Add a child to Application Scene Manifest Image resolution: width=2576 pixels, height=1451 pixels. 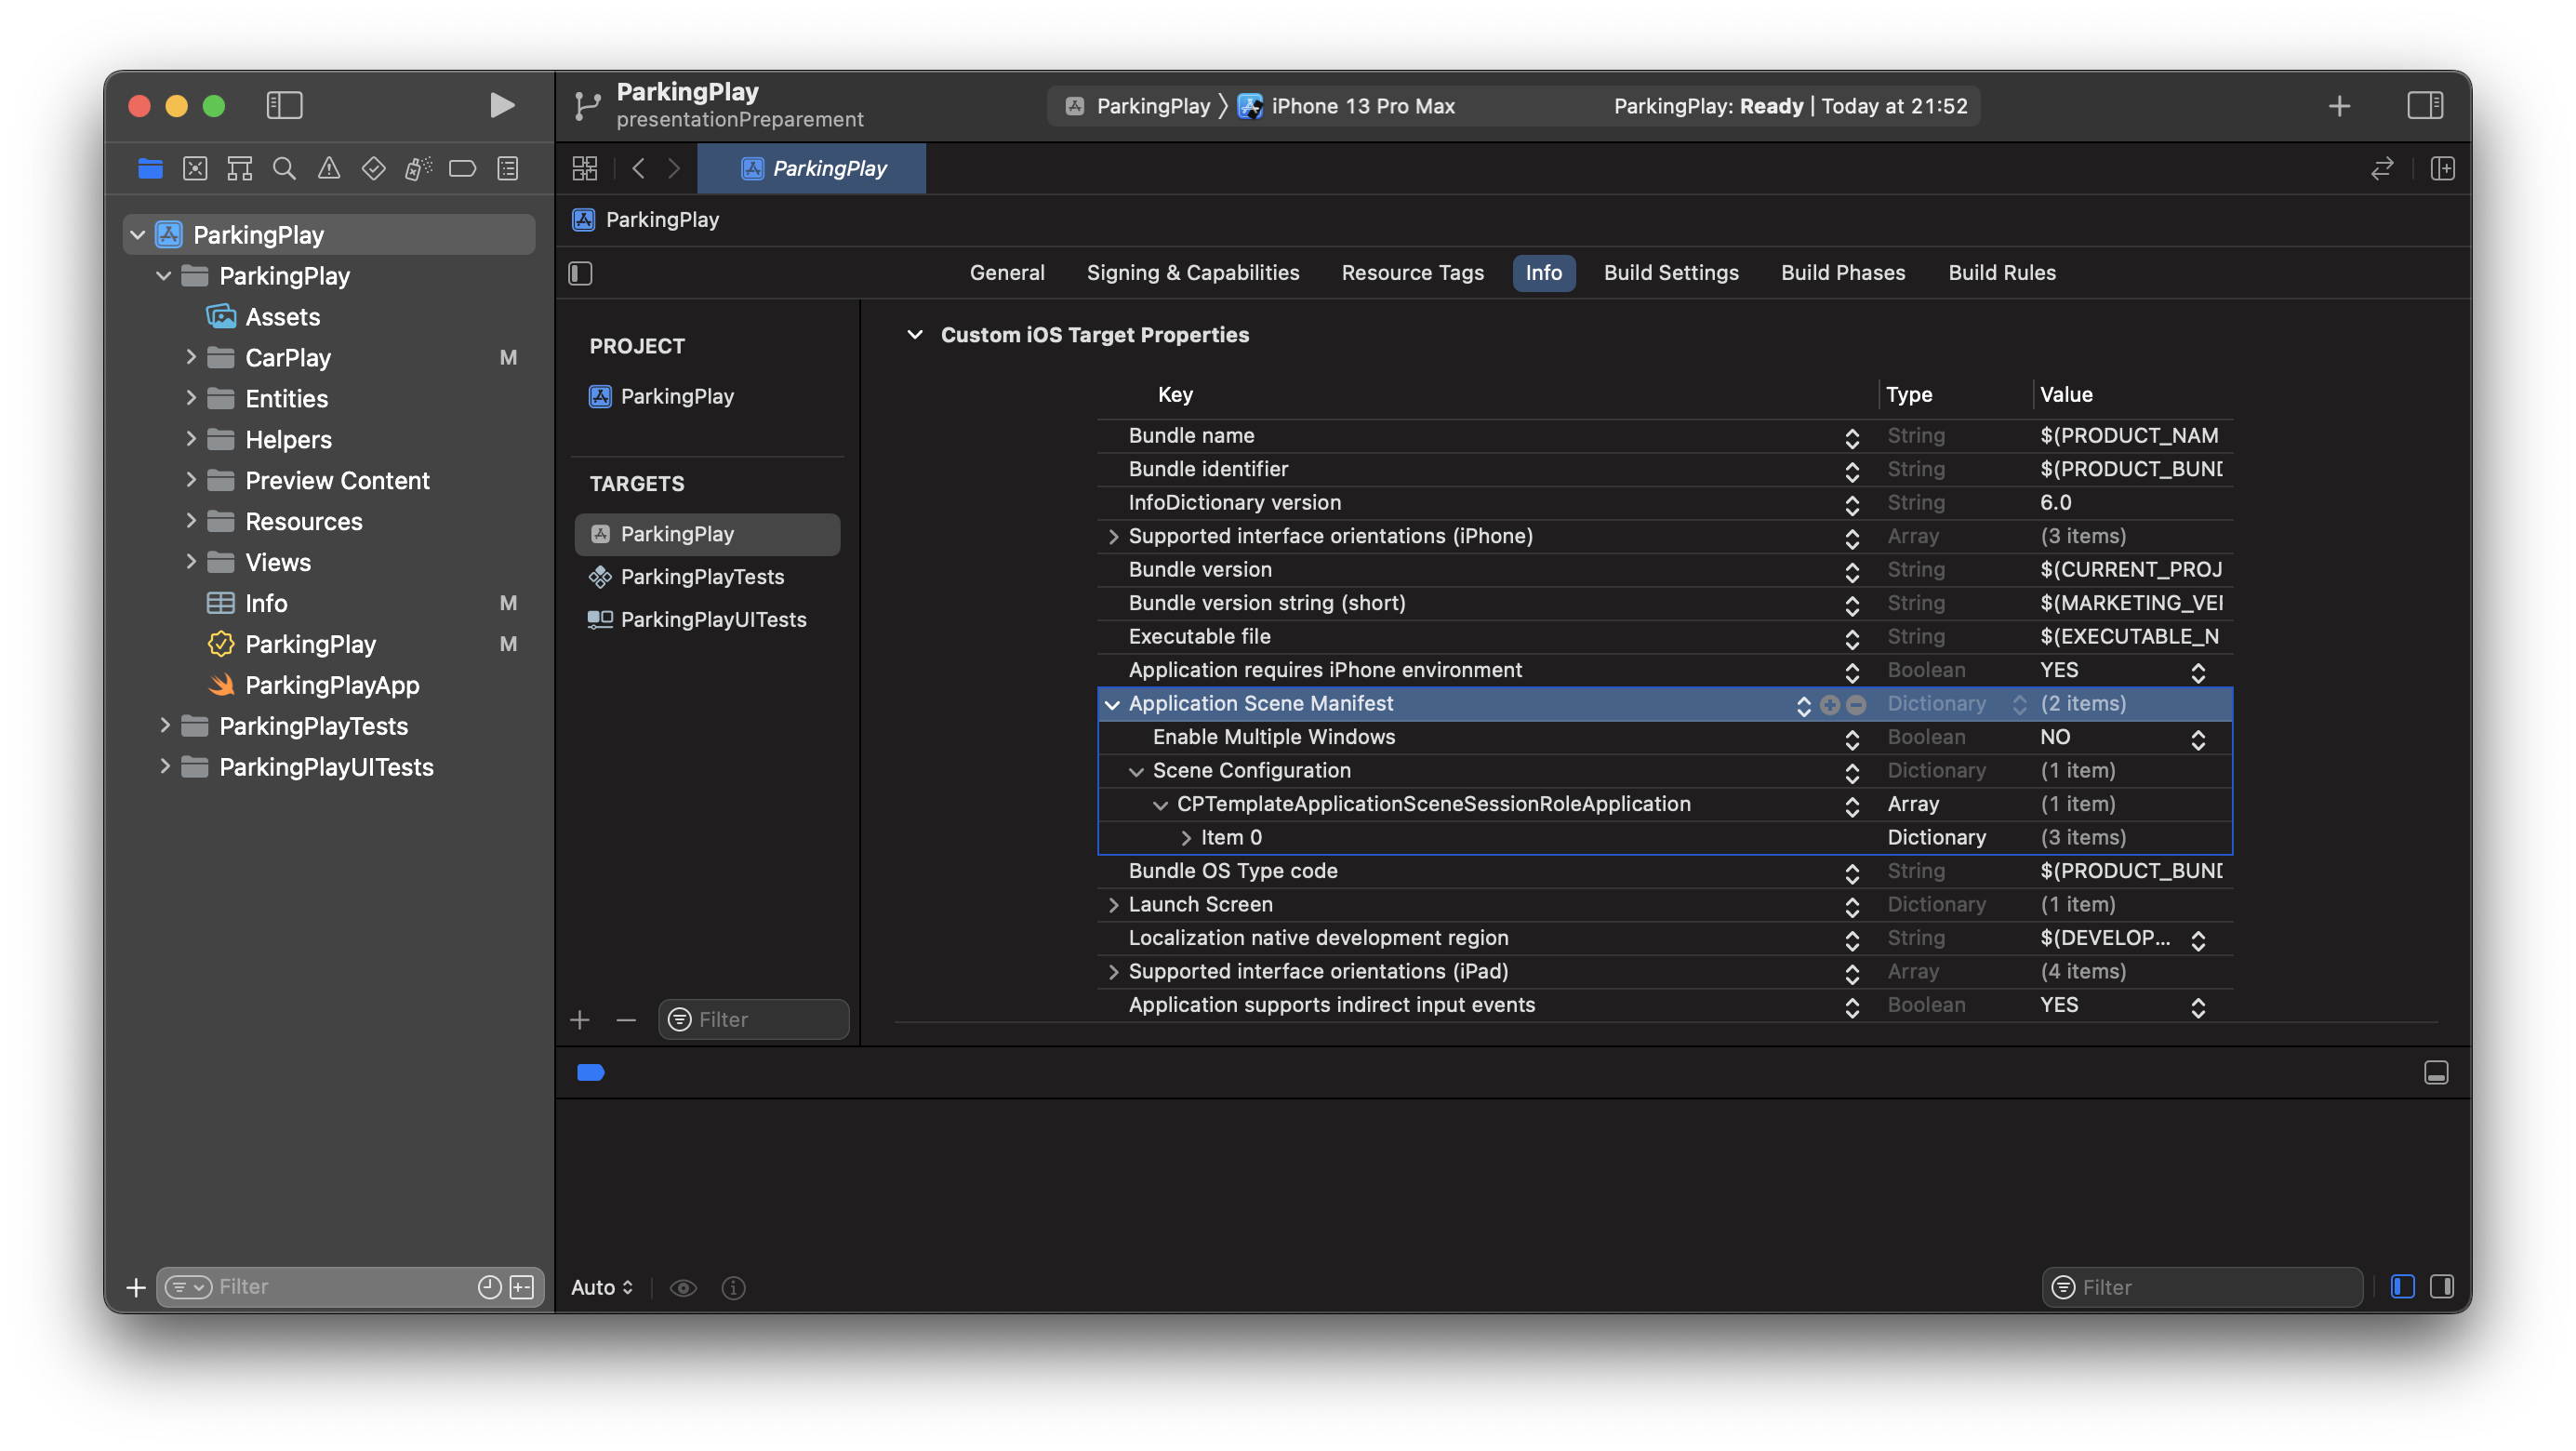click(1829, 705)
